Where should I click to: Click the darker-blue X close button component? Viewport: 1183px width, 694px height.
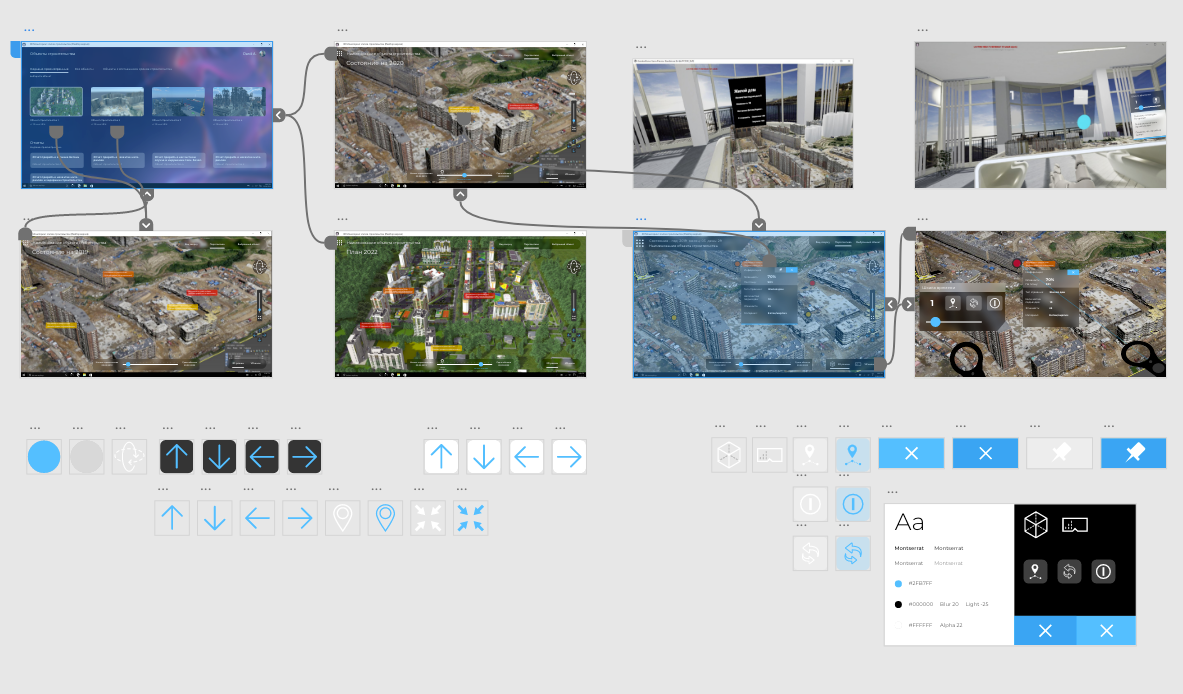[985, 453]
